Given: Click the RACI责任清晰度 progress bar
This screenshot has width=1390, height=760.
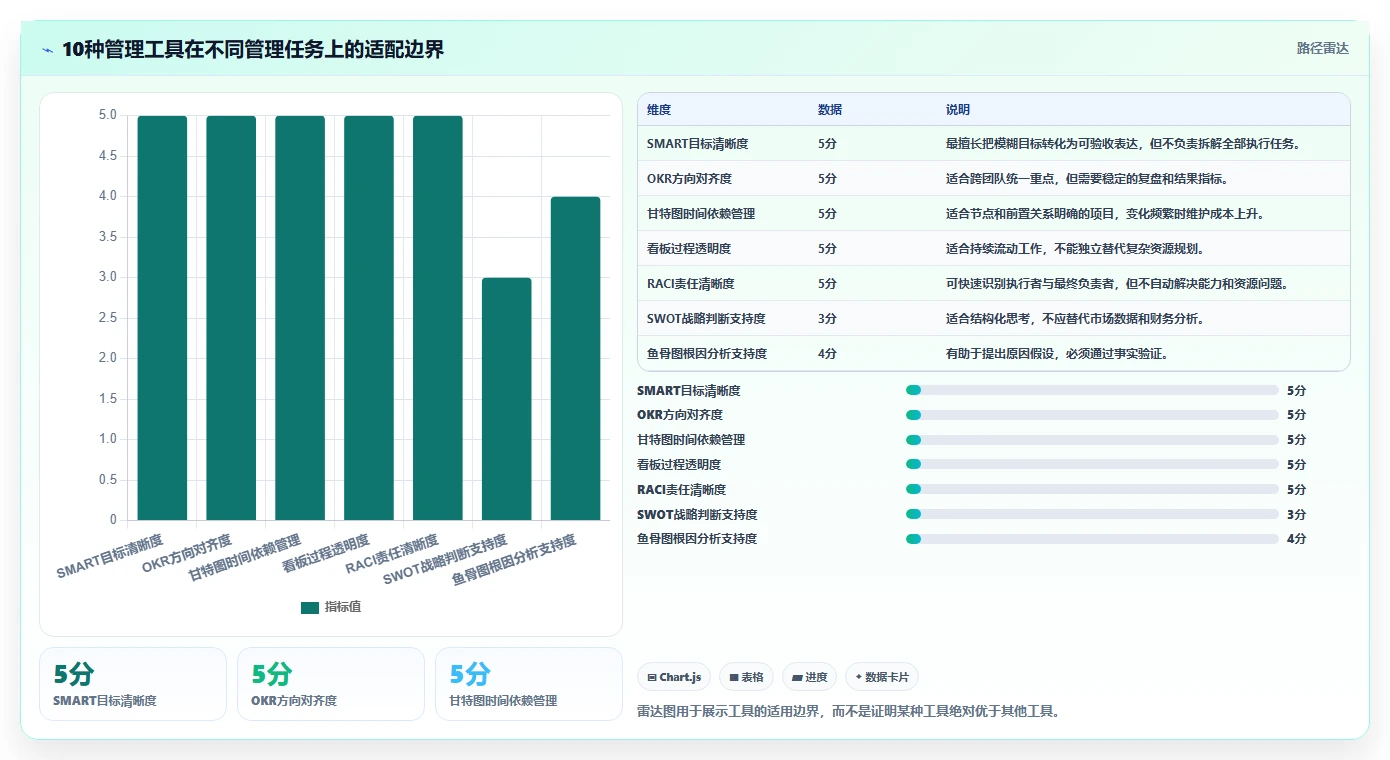Looking at the screenshot, I should 1092,489.
